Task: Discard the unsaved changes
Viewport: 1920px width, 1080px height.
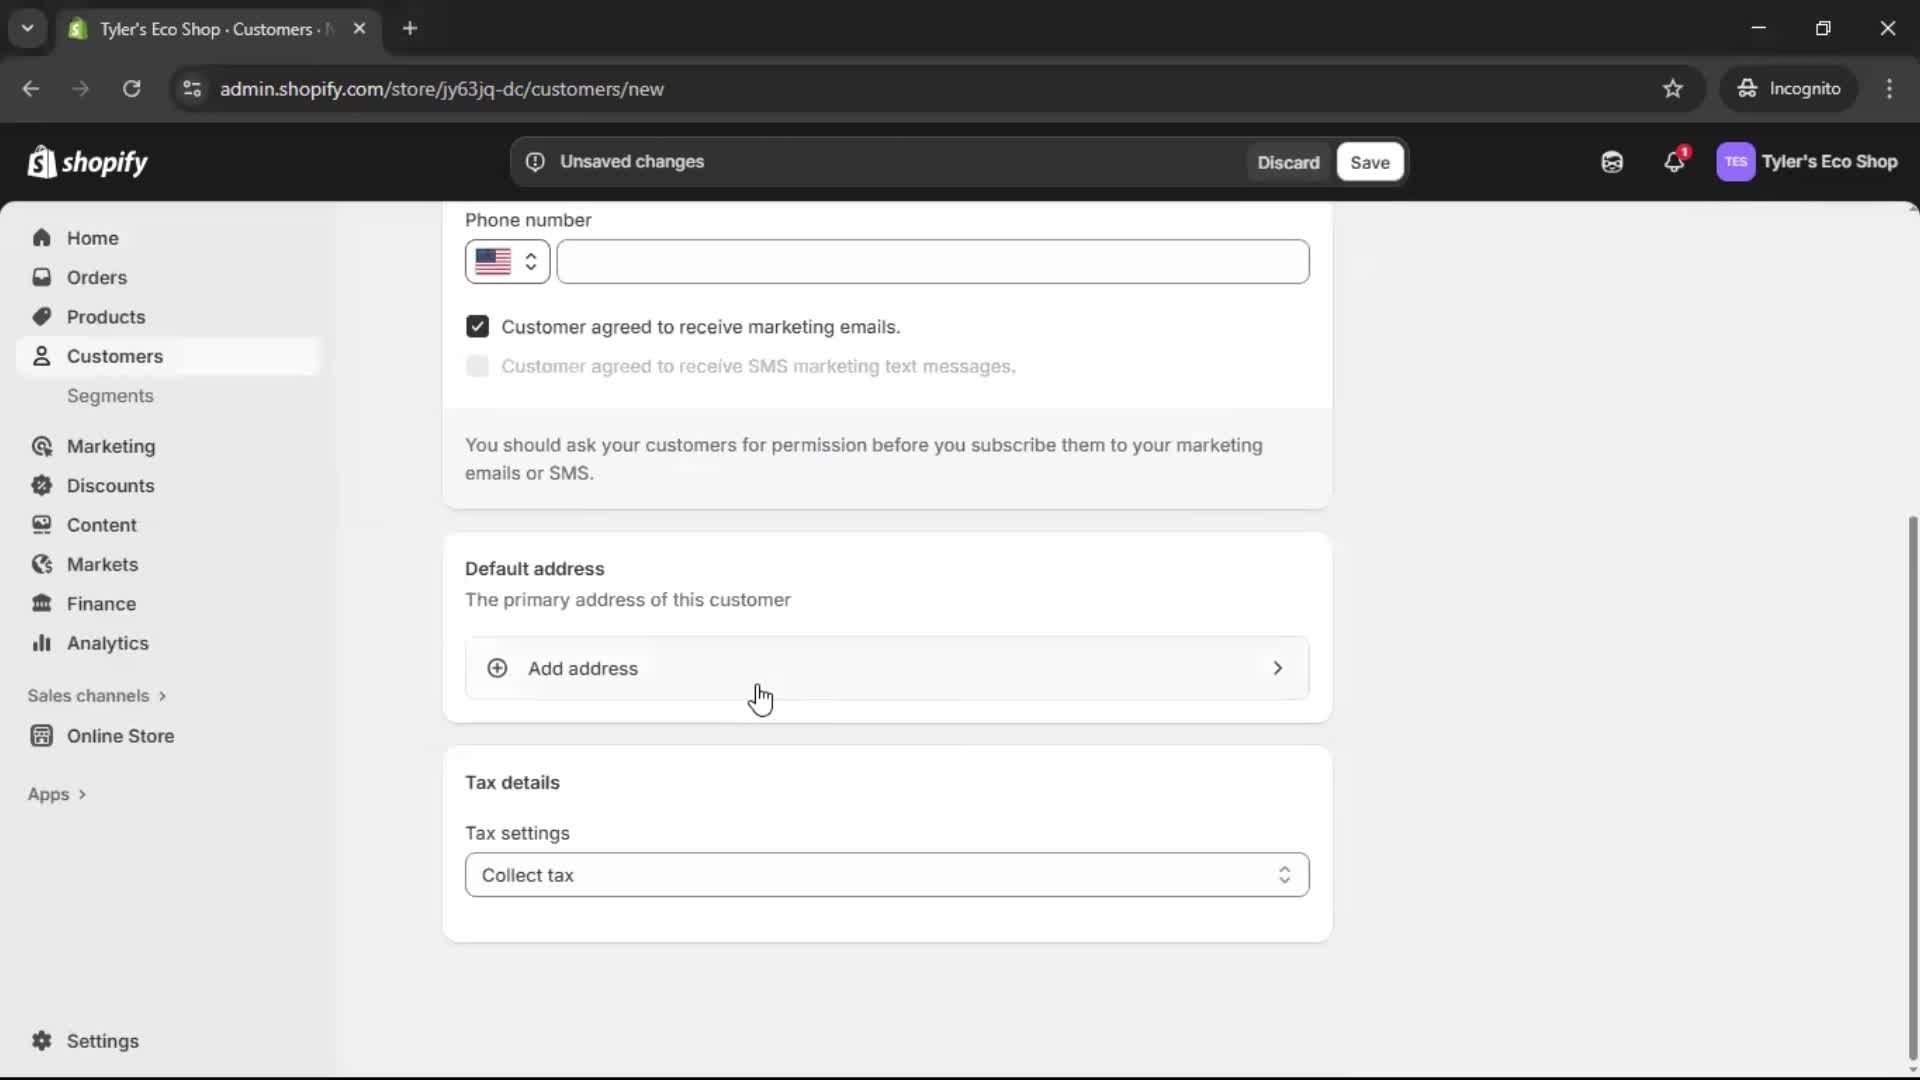Action: pos(1288,161)
